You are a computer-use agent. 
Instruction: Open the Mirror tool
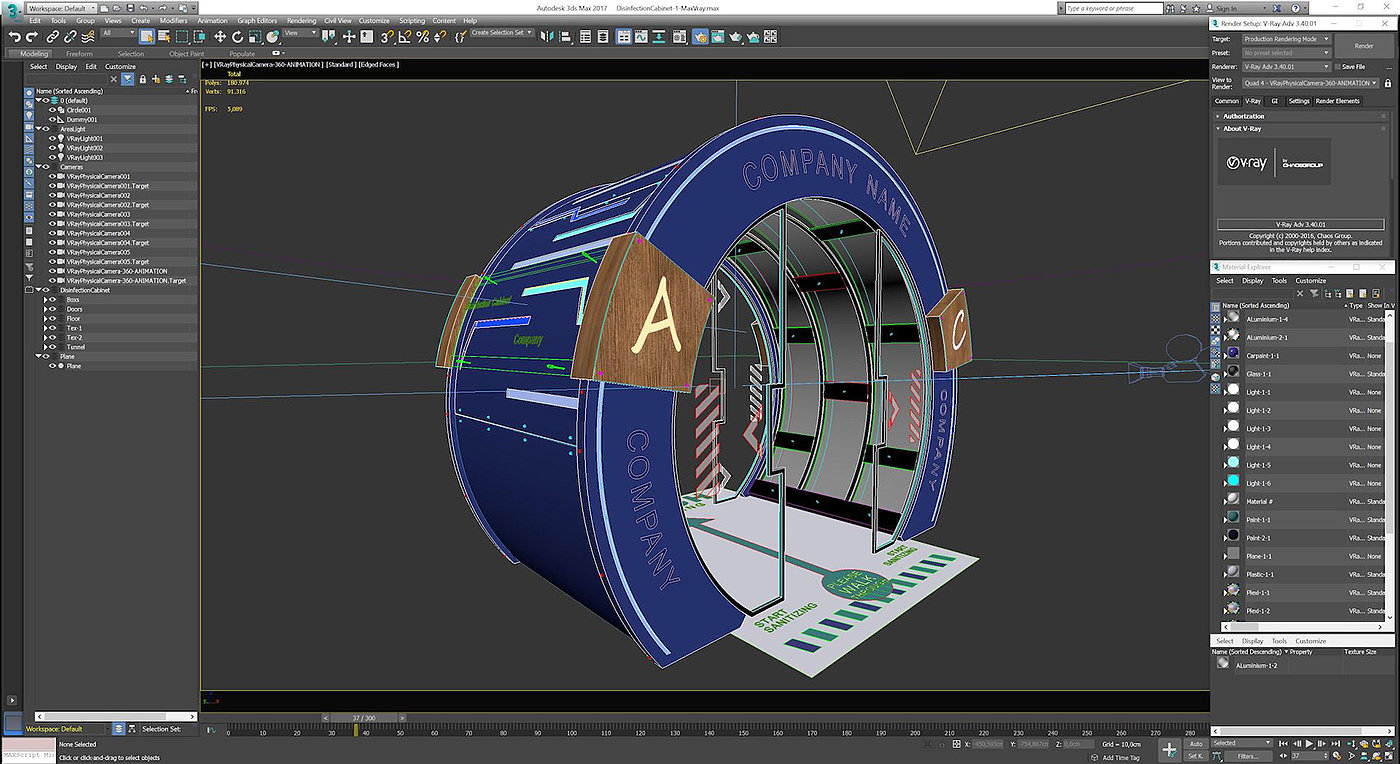(x=546, y=36)
